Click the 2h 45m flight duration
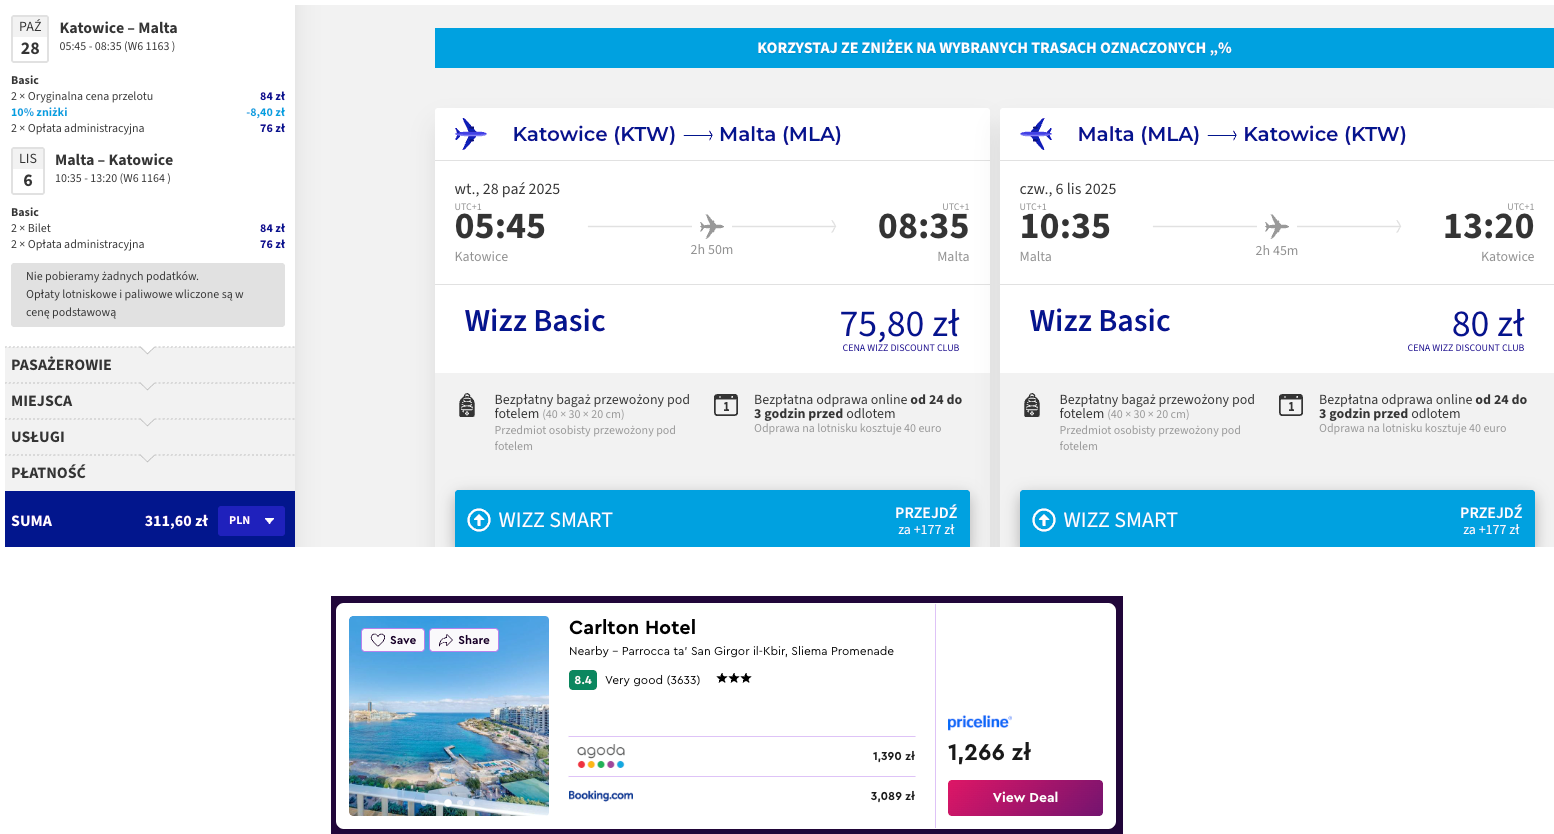 [x=1276, y=251]
